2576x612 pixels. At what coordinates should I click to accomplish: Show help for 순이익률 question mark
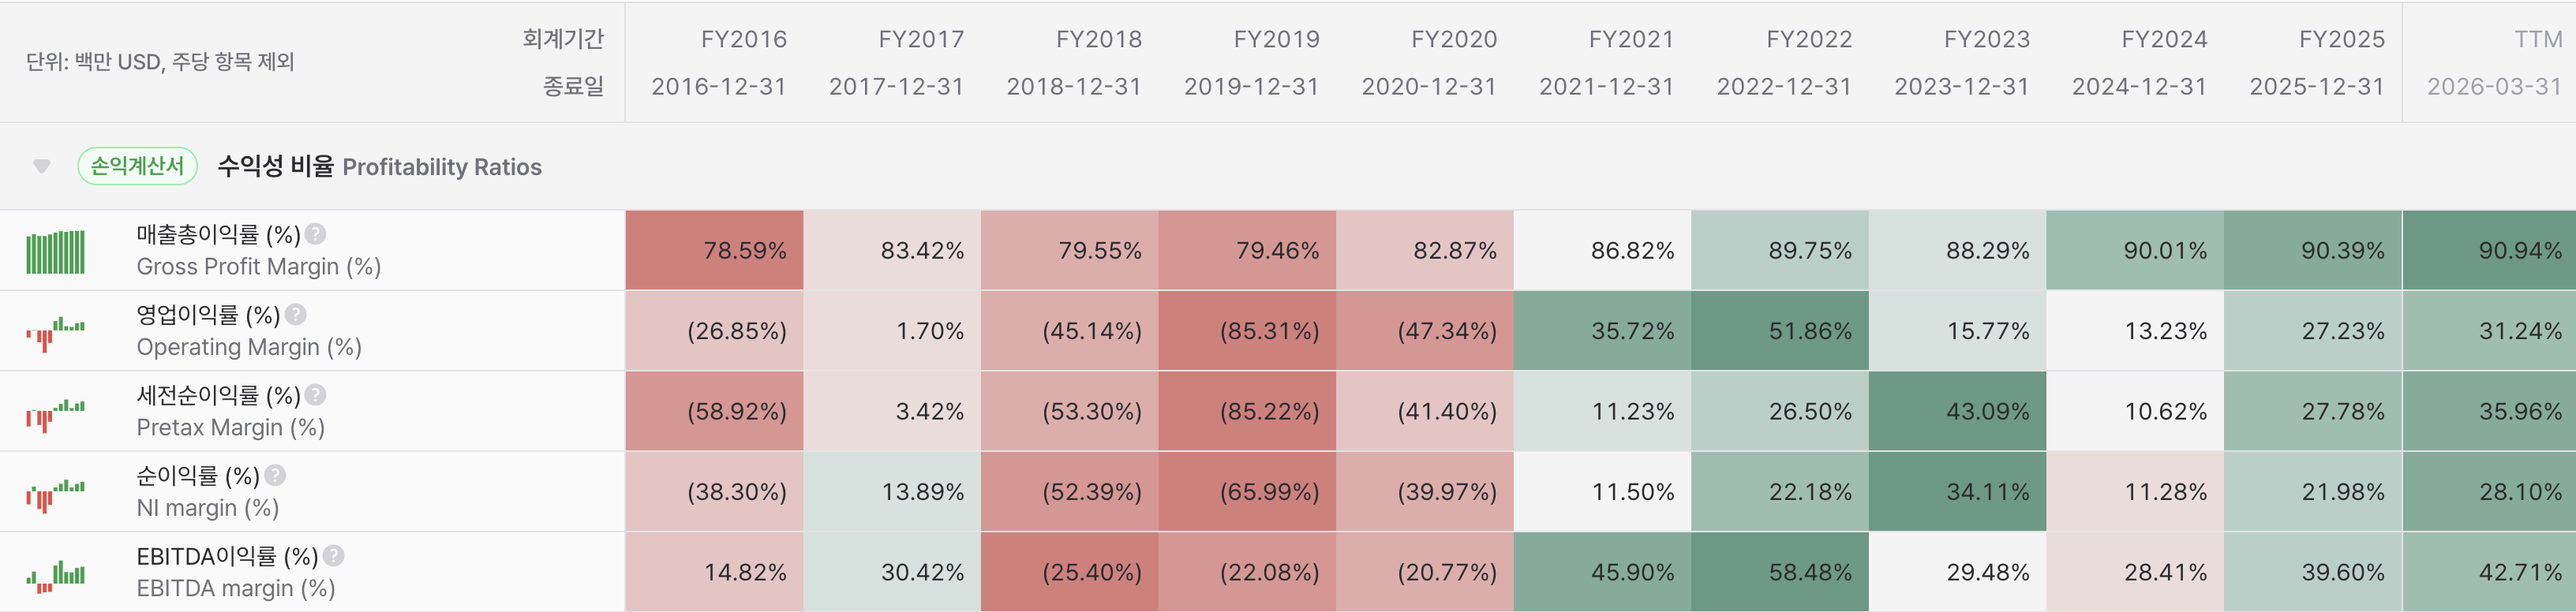click(x=275, y=475)
